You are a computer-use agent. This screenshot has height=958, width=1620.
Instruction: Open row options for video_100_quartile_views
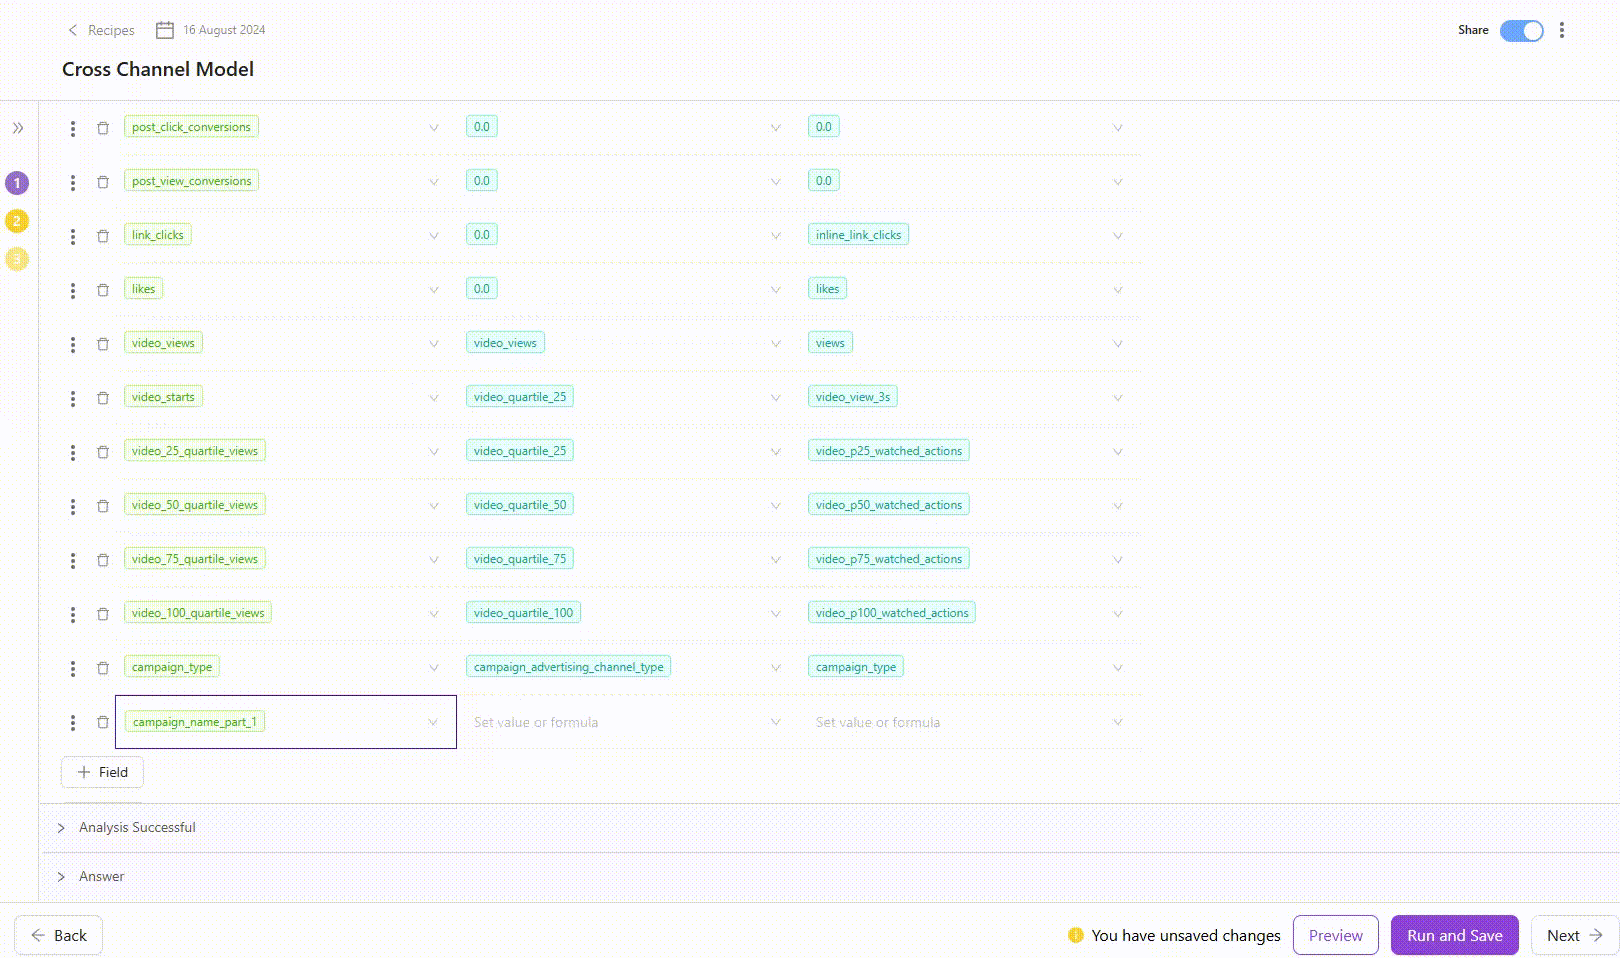[73, 614]
